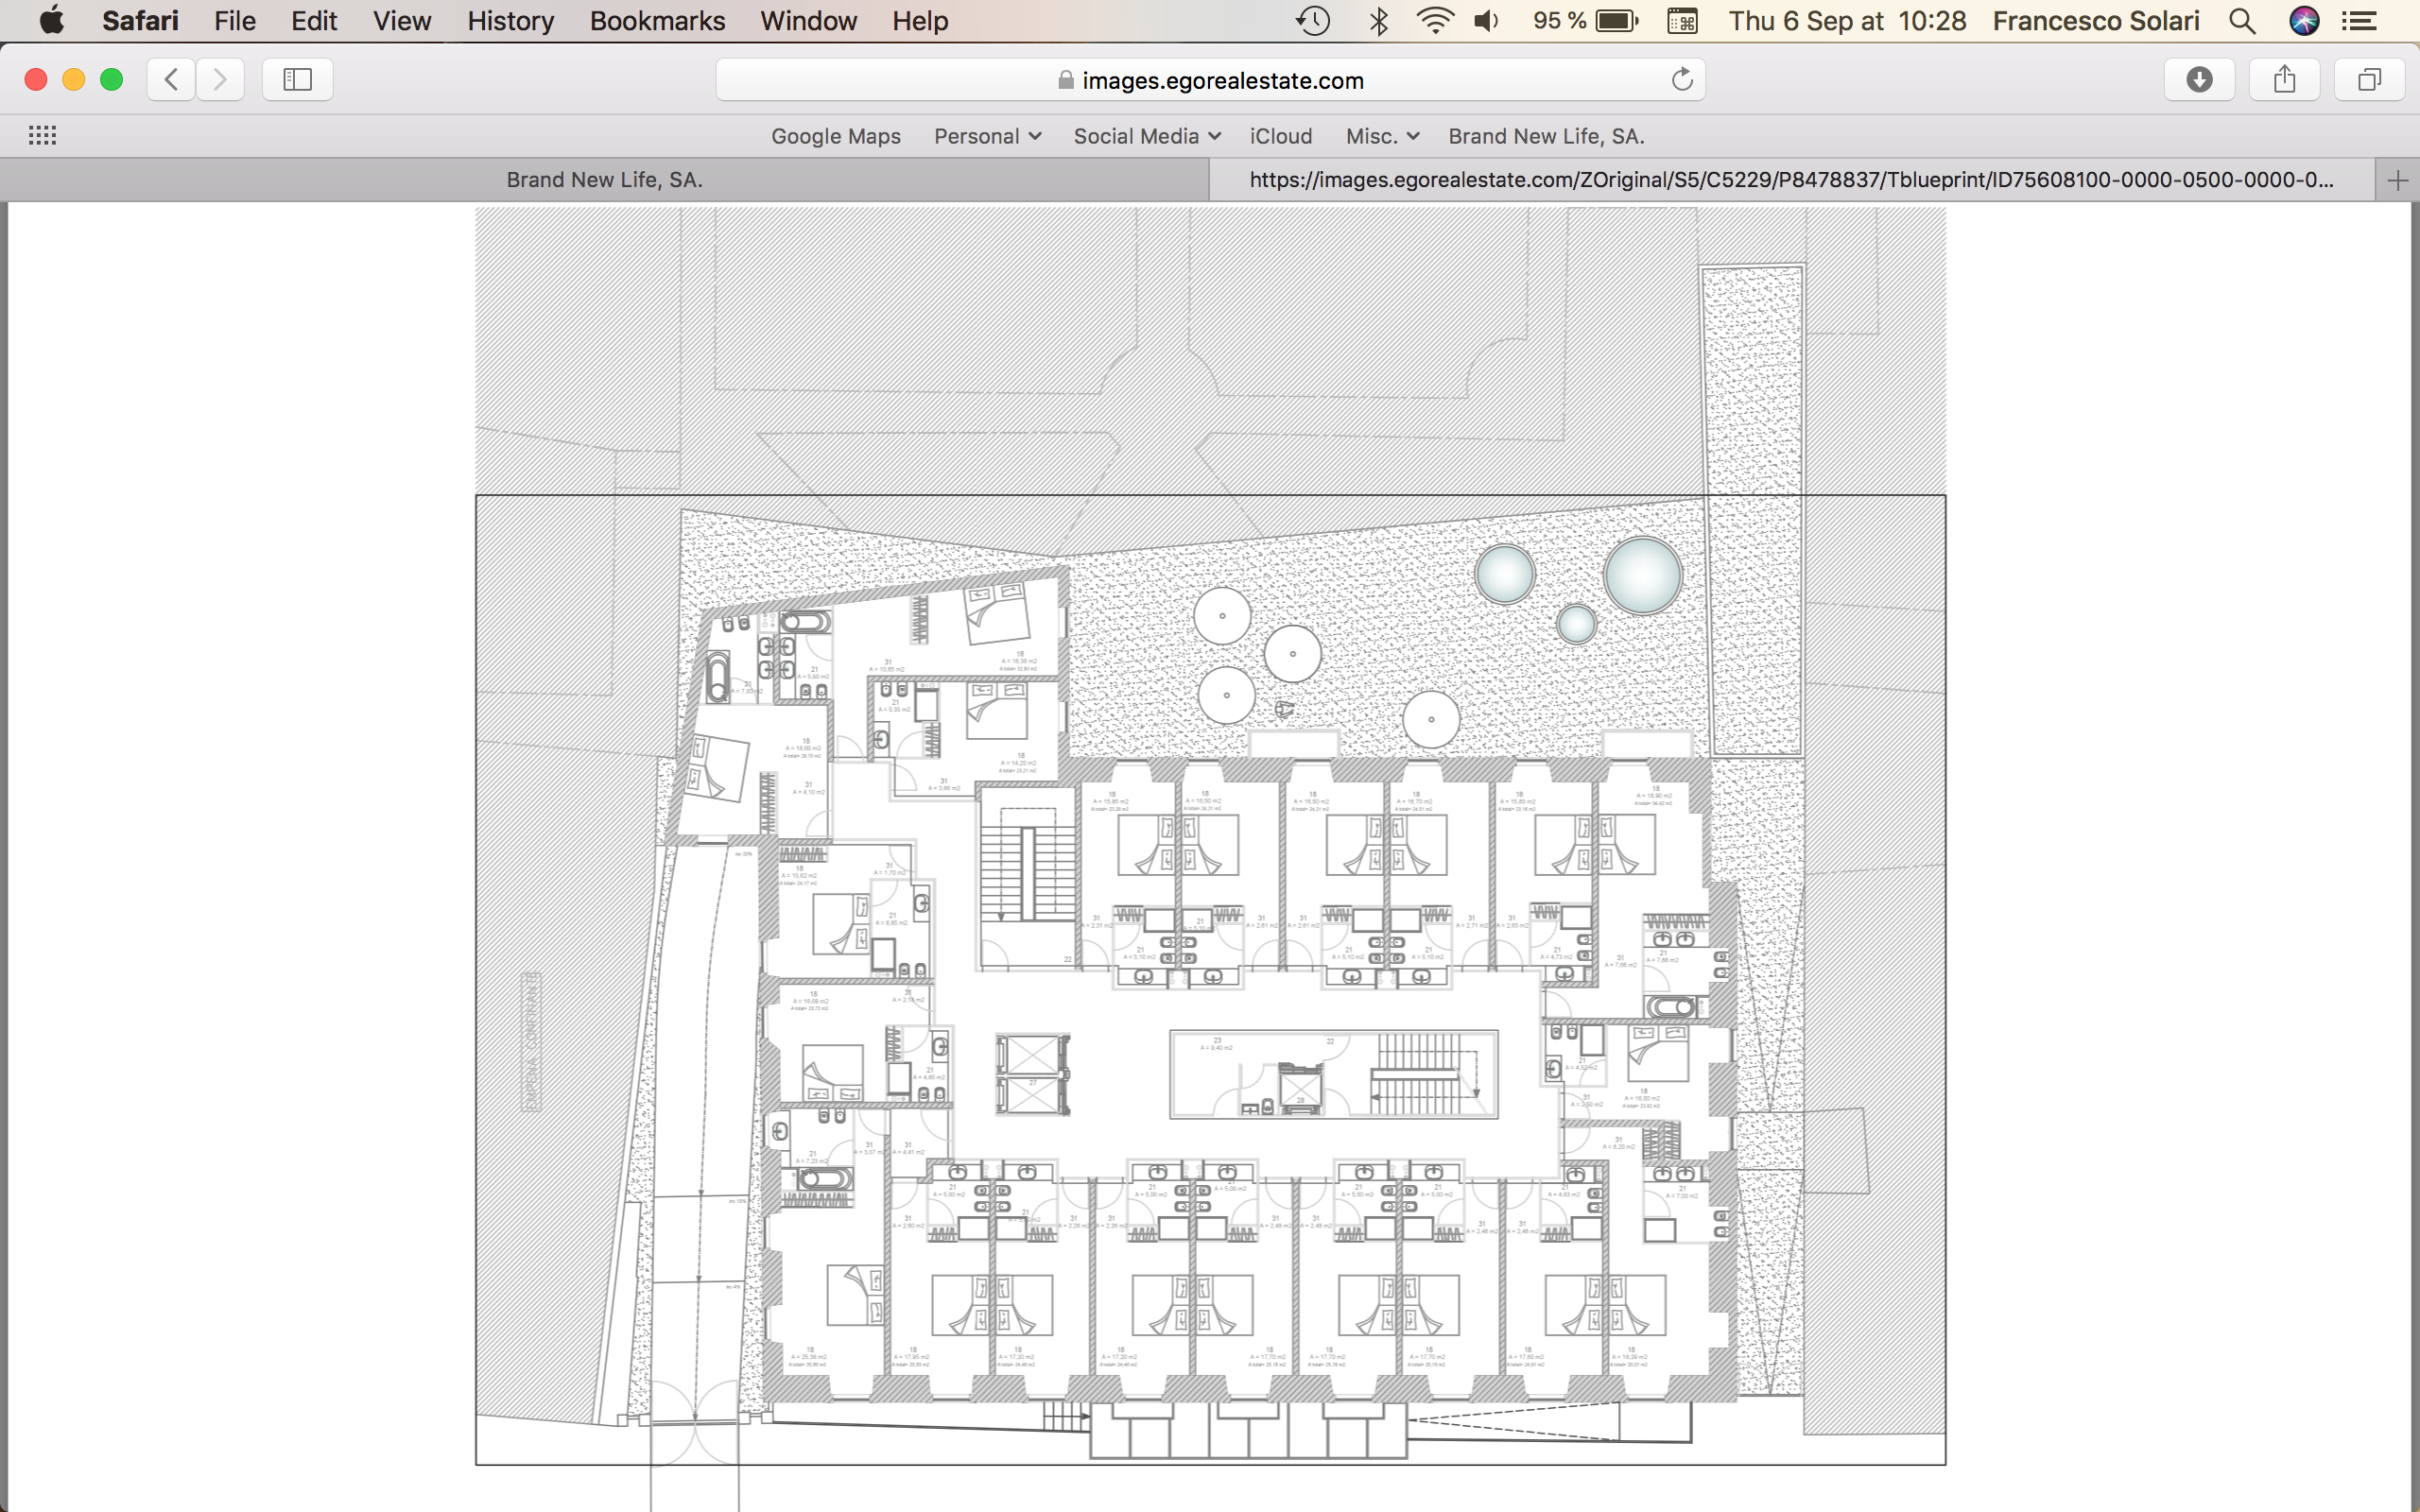Open Google Maps bookmark link
The width and height of the screenshot is (2420, 1512).
pyautogui.click(x=835, y=136)
